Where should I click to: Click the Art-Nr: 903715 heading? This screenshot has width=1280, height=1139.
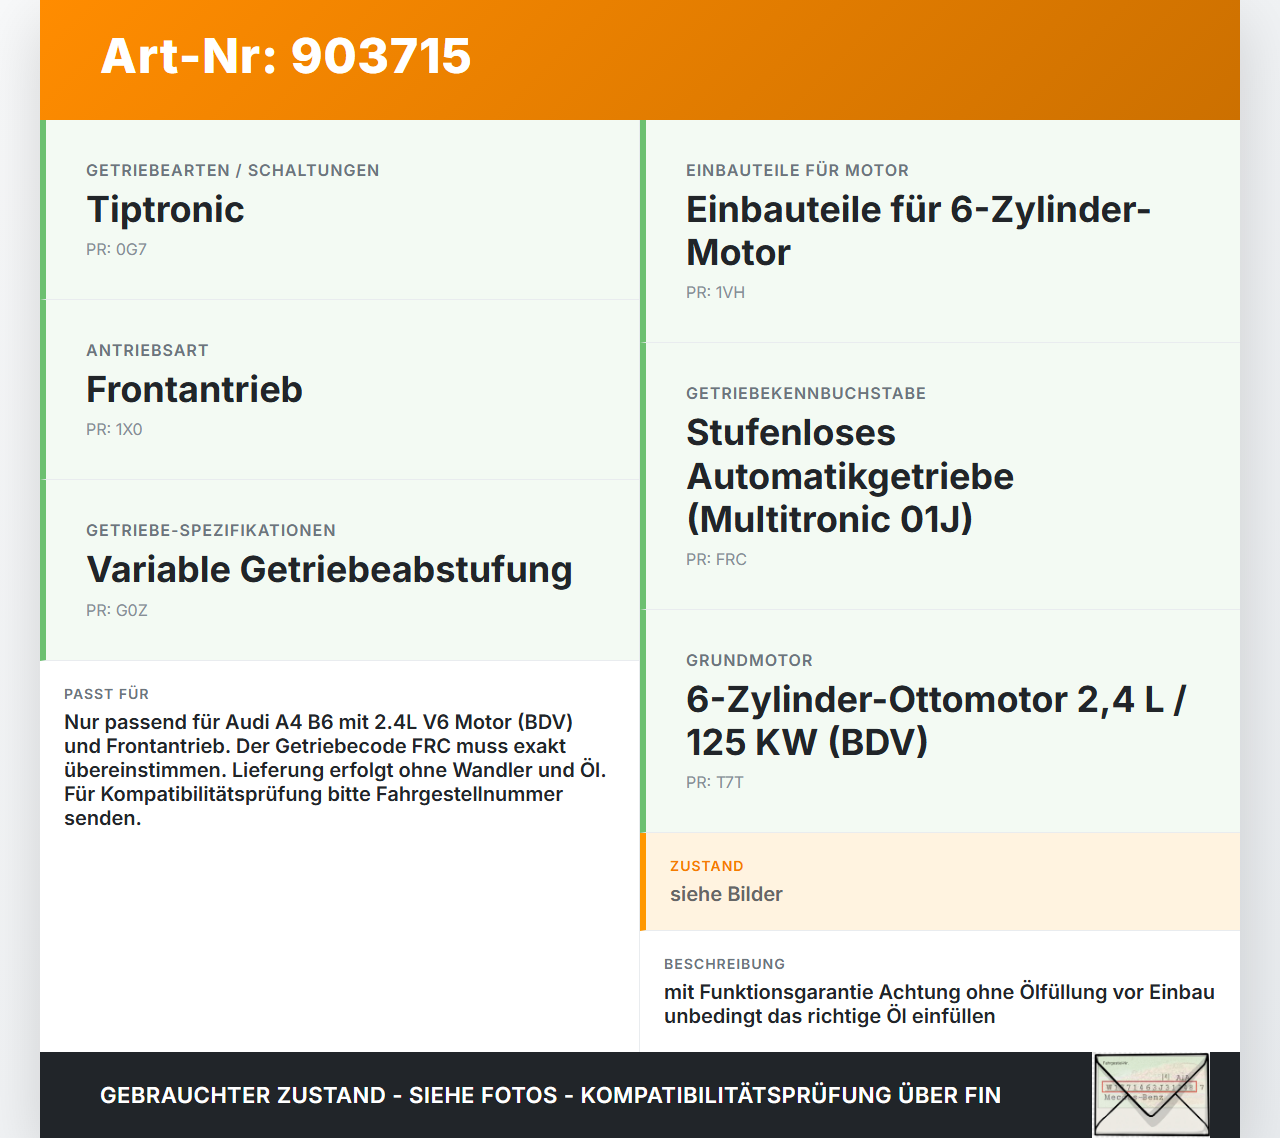[286, 56]
